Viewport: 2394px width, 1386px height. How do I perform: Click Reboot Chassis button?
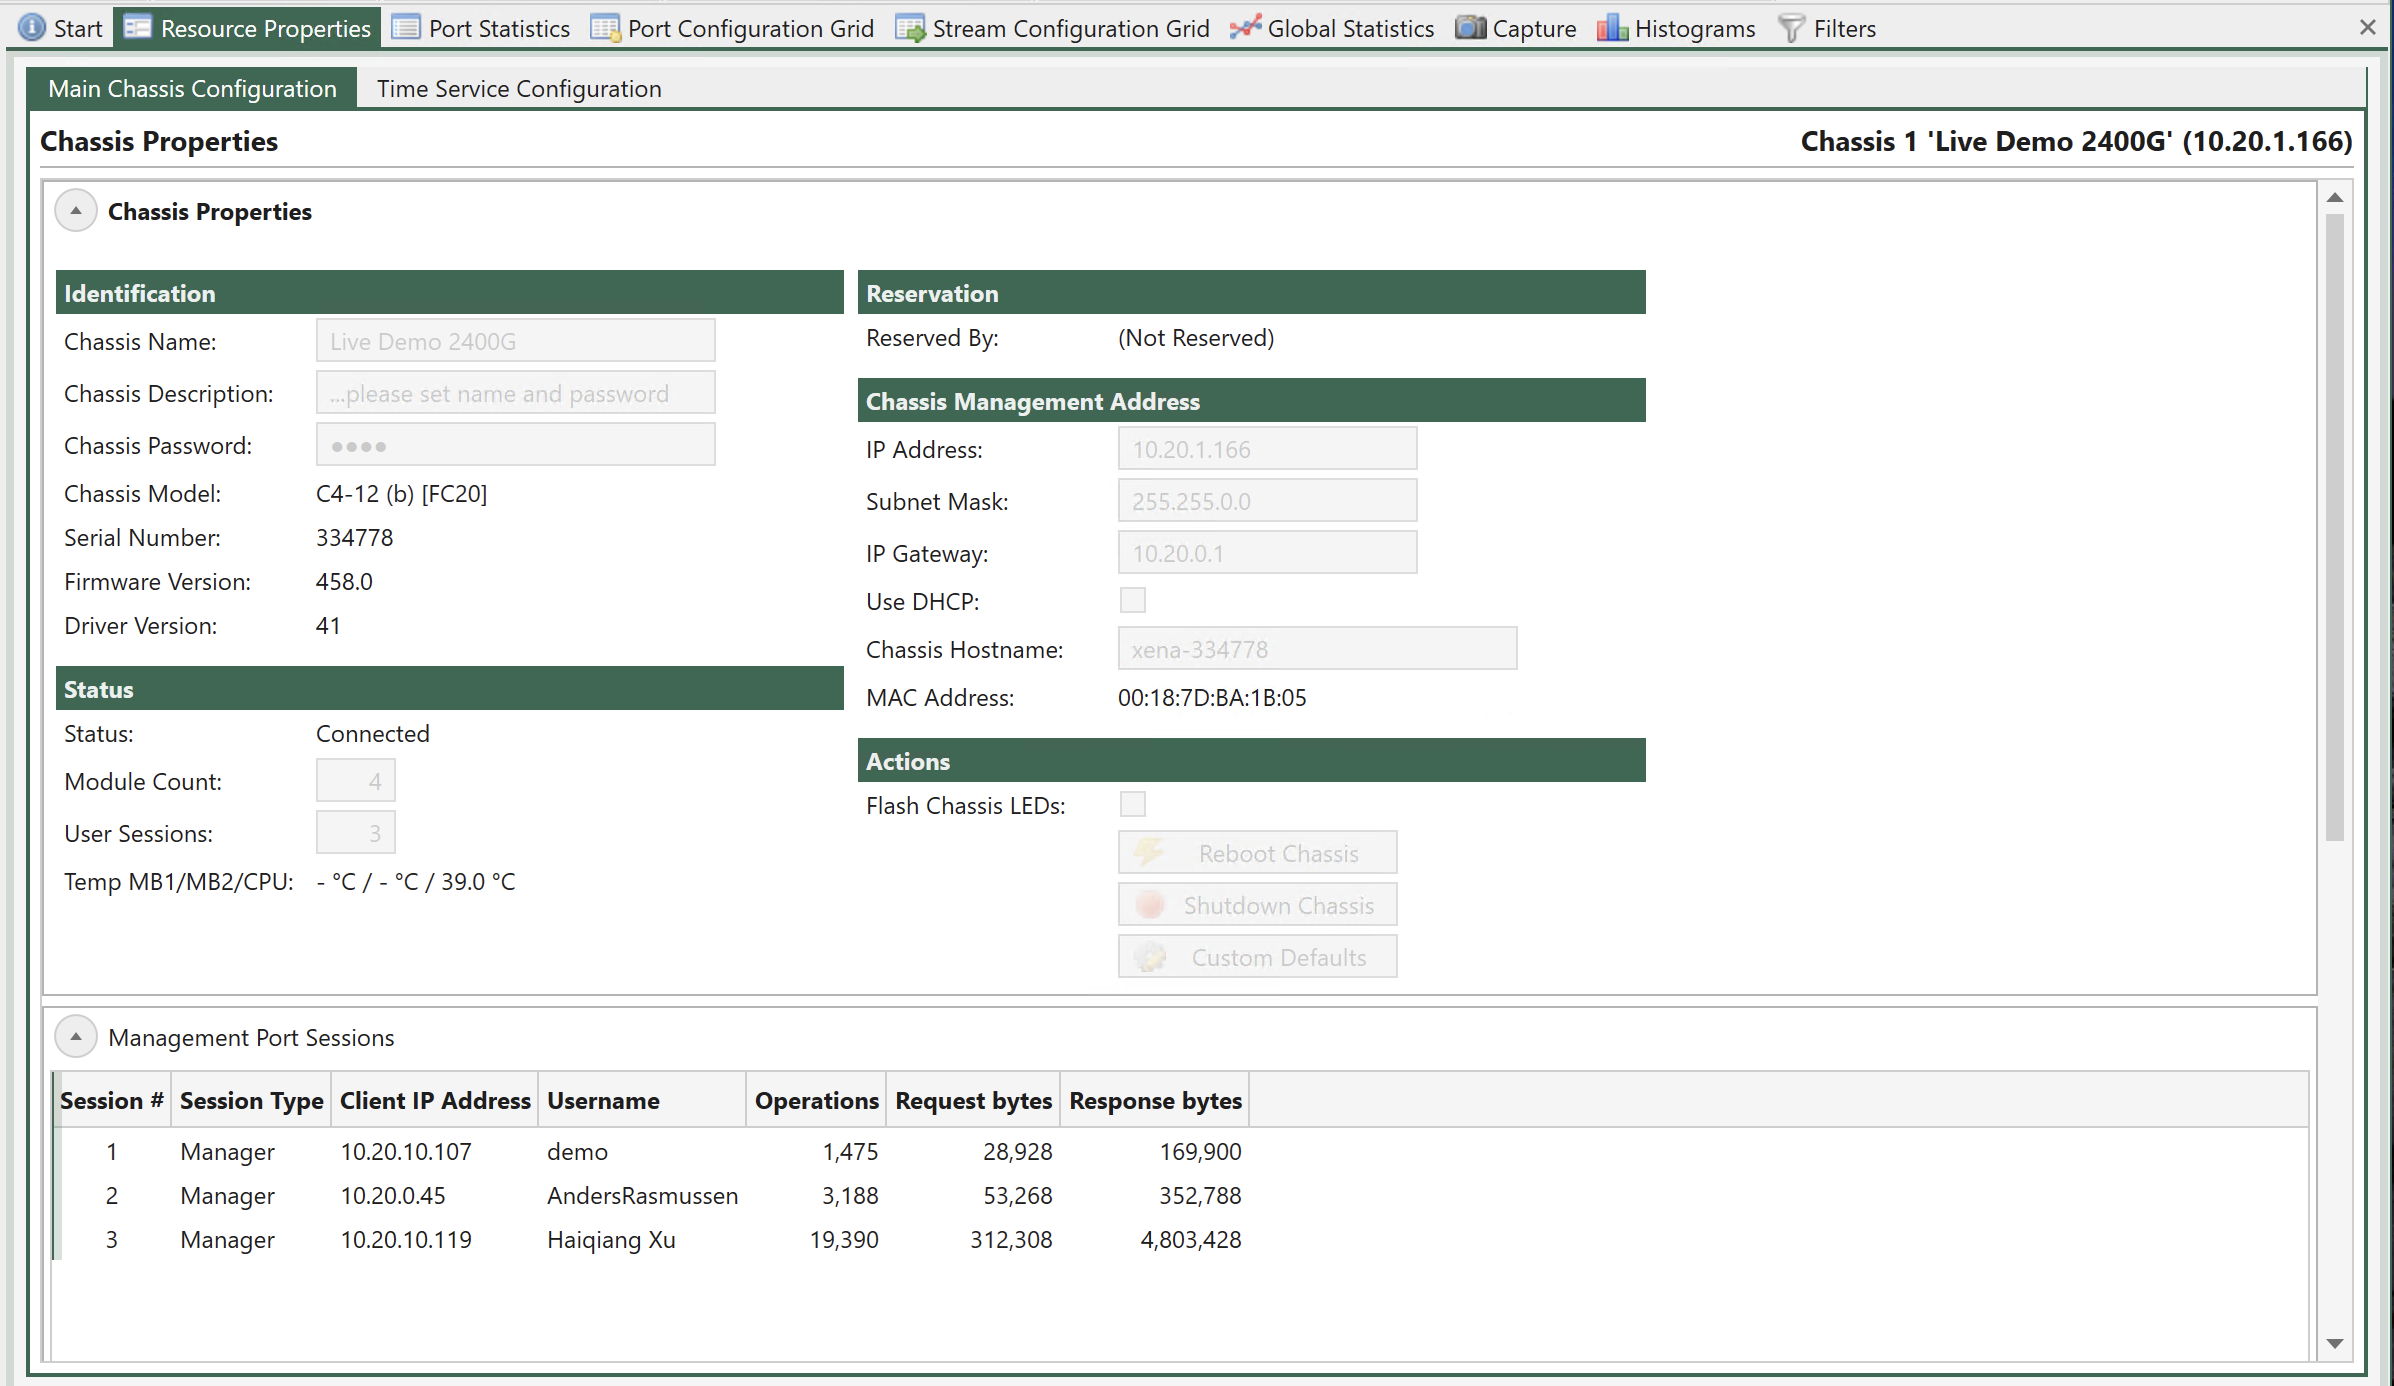pyautogui.click(x=1257, y=851)
